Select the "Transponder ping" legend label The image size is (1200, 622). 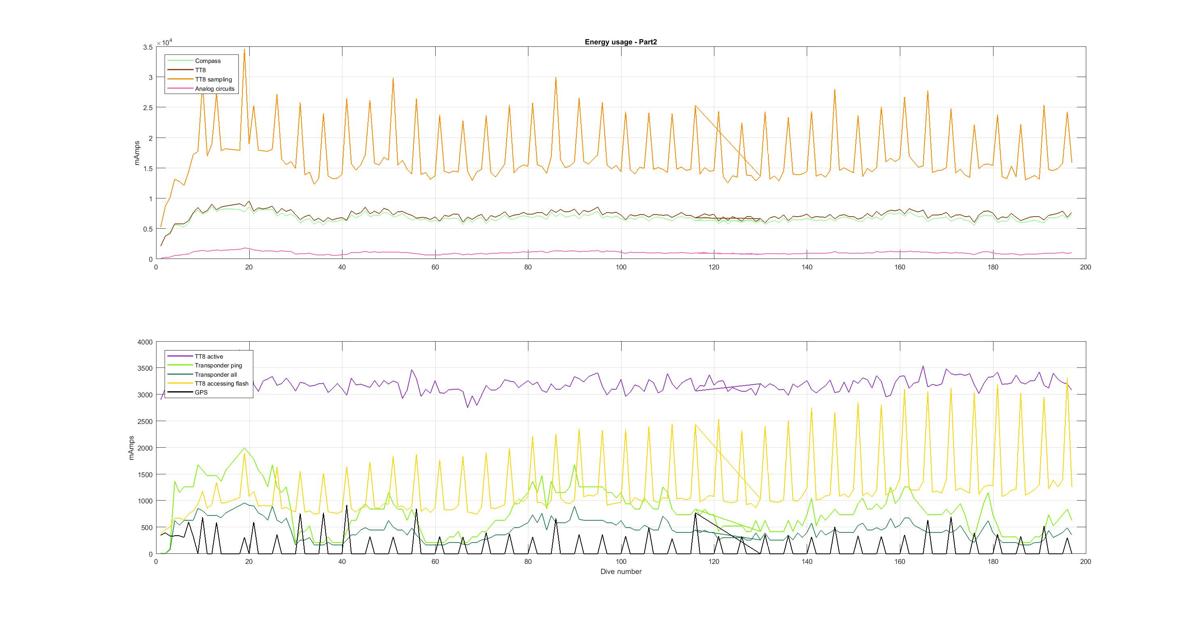pyautogui.click(x=218, y=365)
